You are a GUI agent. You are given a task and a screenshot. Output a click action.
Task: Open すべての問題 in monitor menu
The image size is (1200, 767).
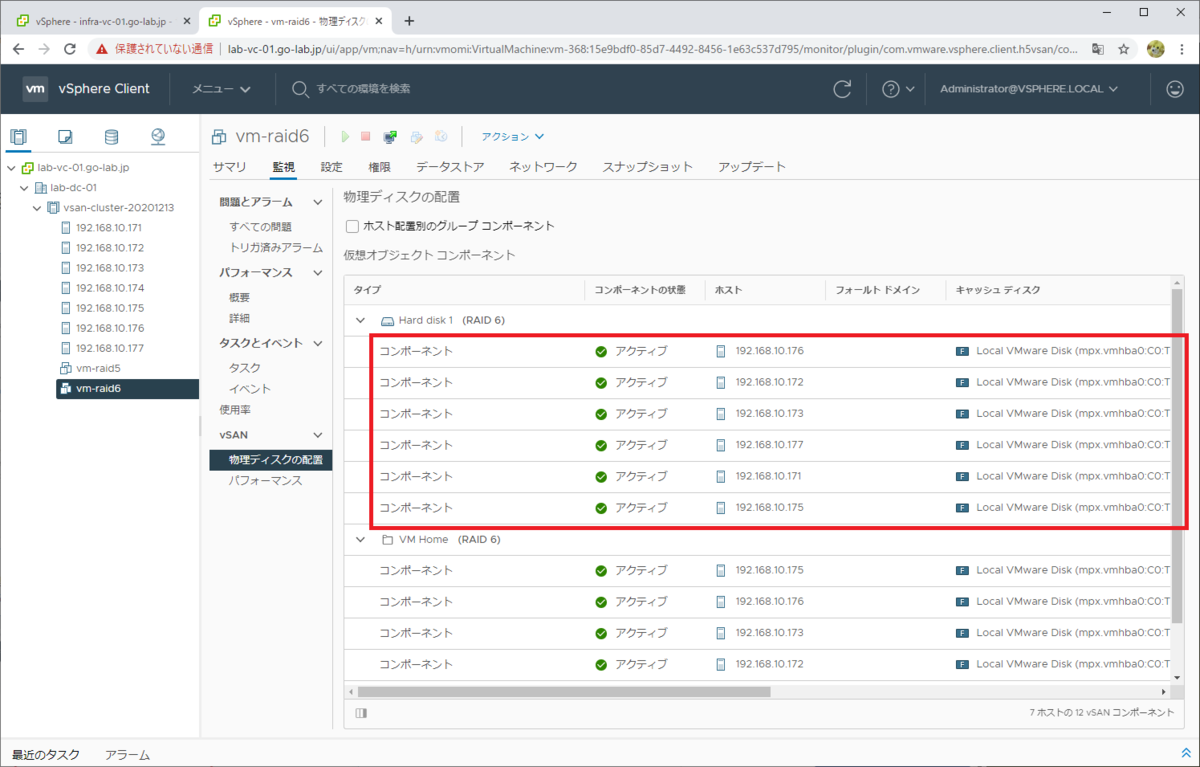(x=260, y=227)
